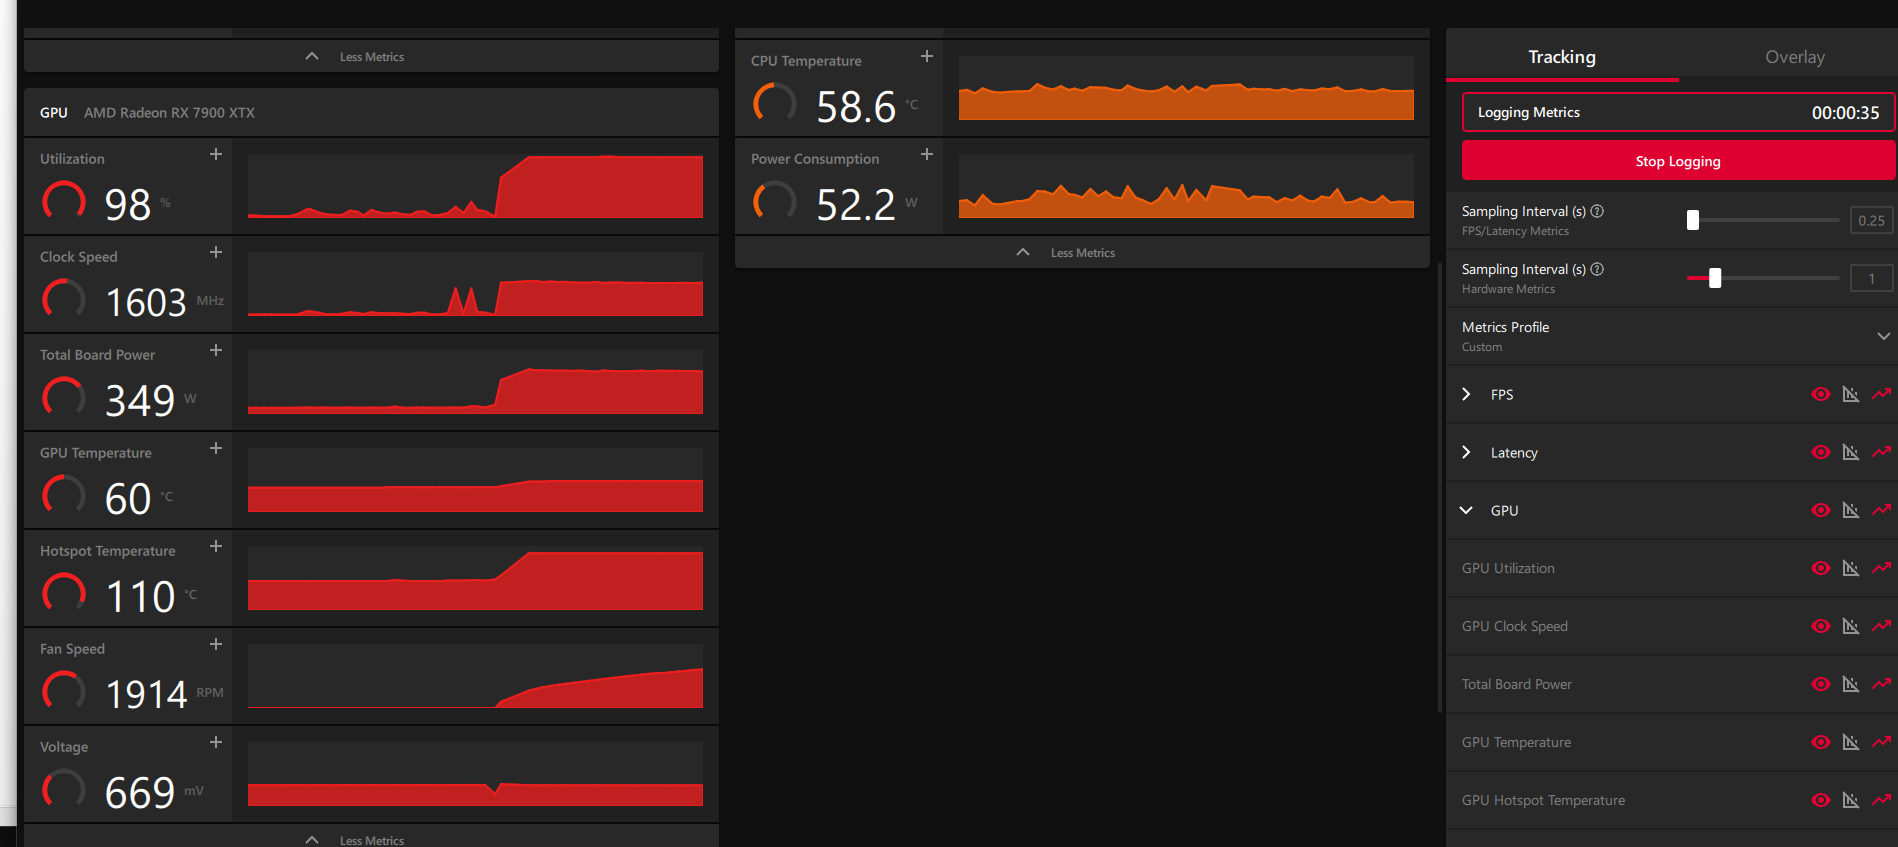This screenshot has width=1898, height=847.
Task: Click the vertical scrollbar beside tracking panel
Action: tap(1439, 487)
